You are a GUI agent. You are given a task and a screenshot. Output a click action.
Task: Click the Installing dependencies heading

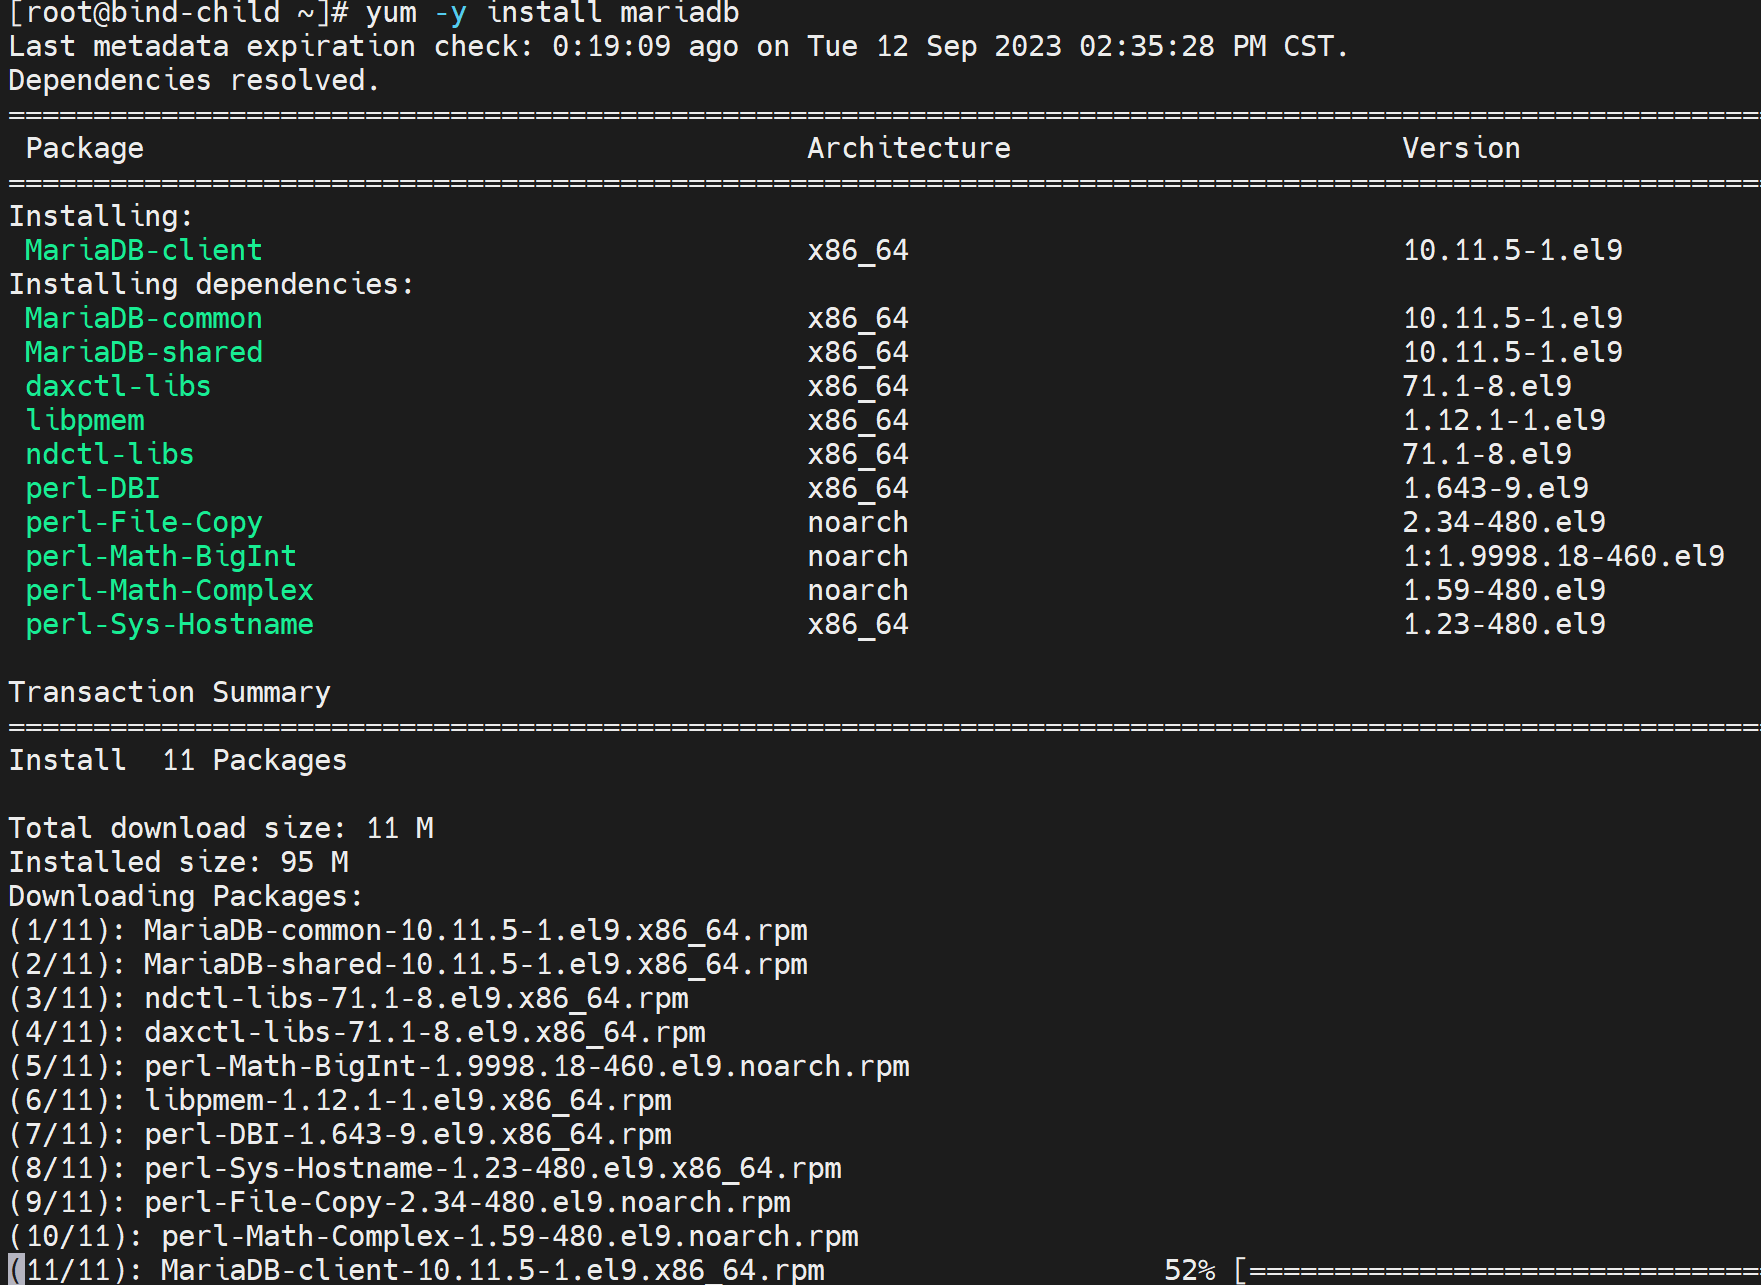click(211, 284)
